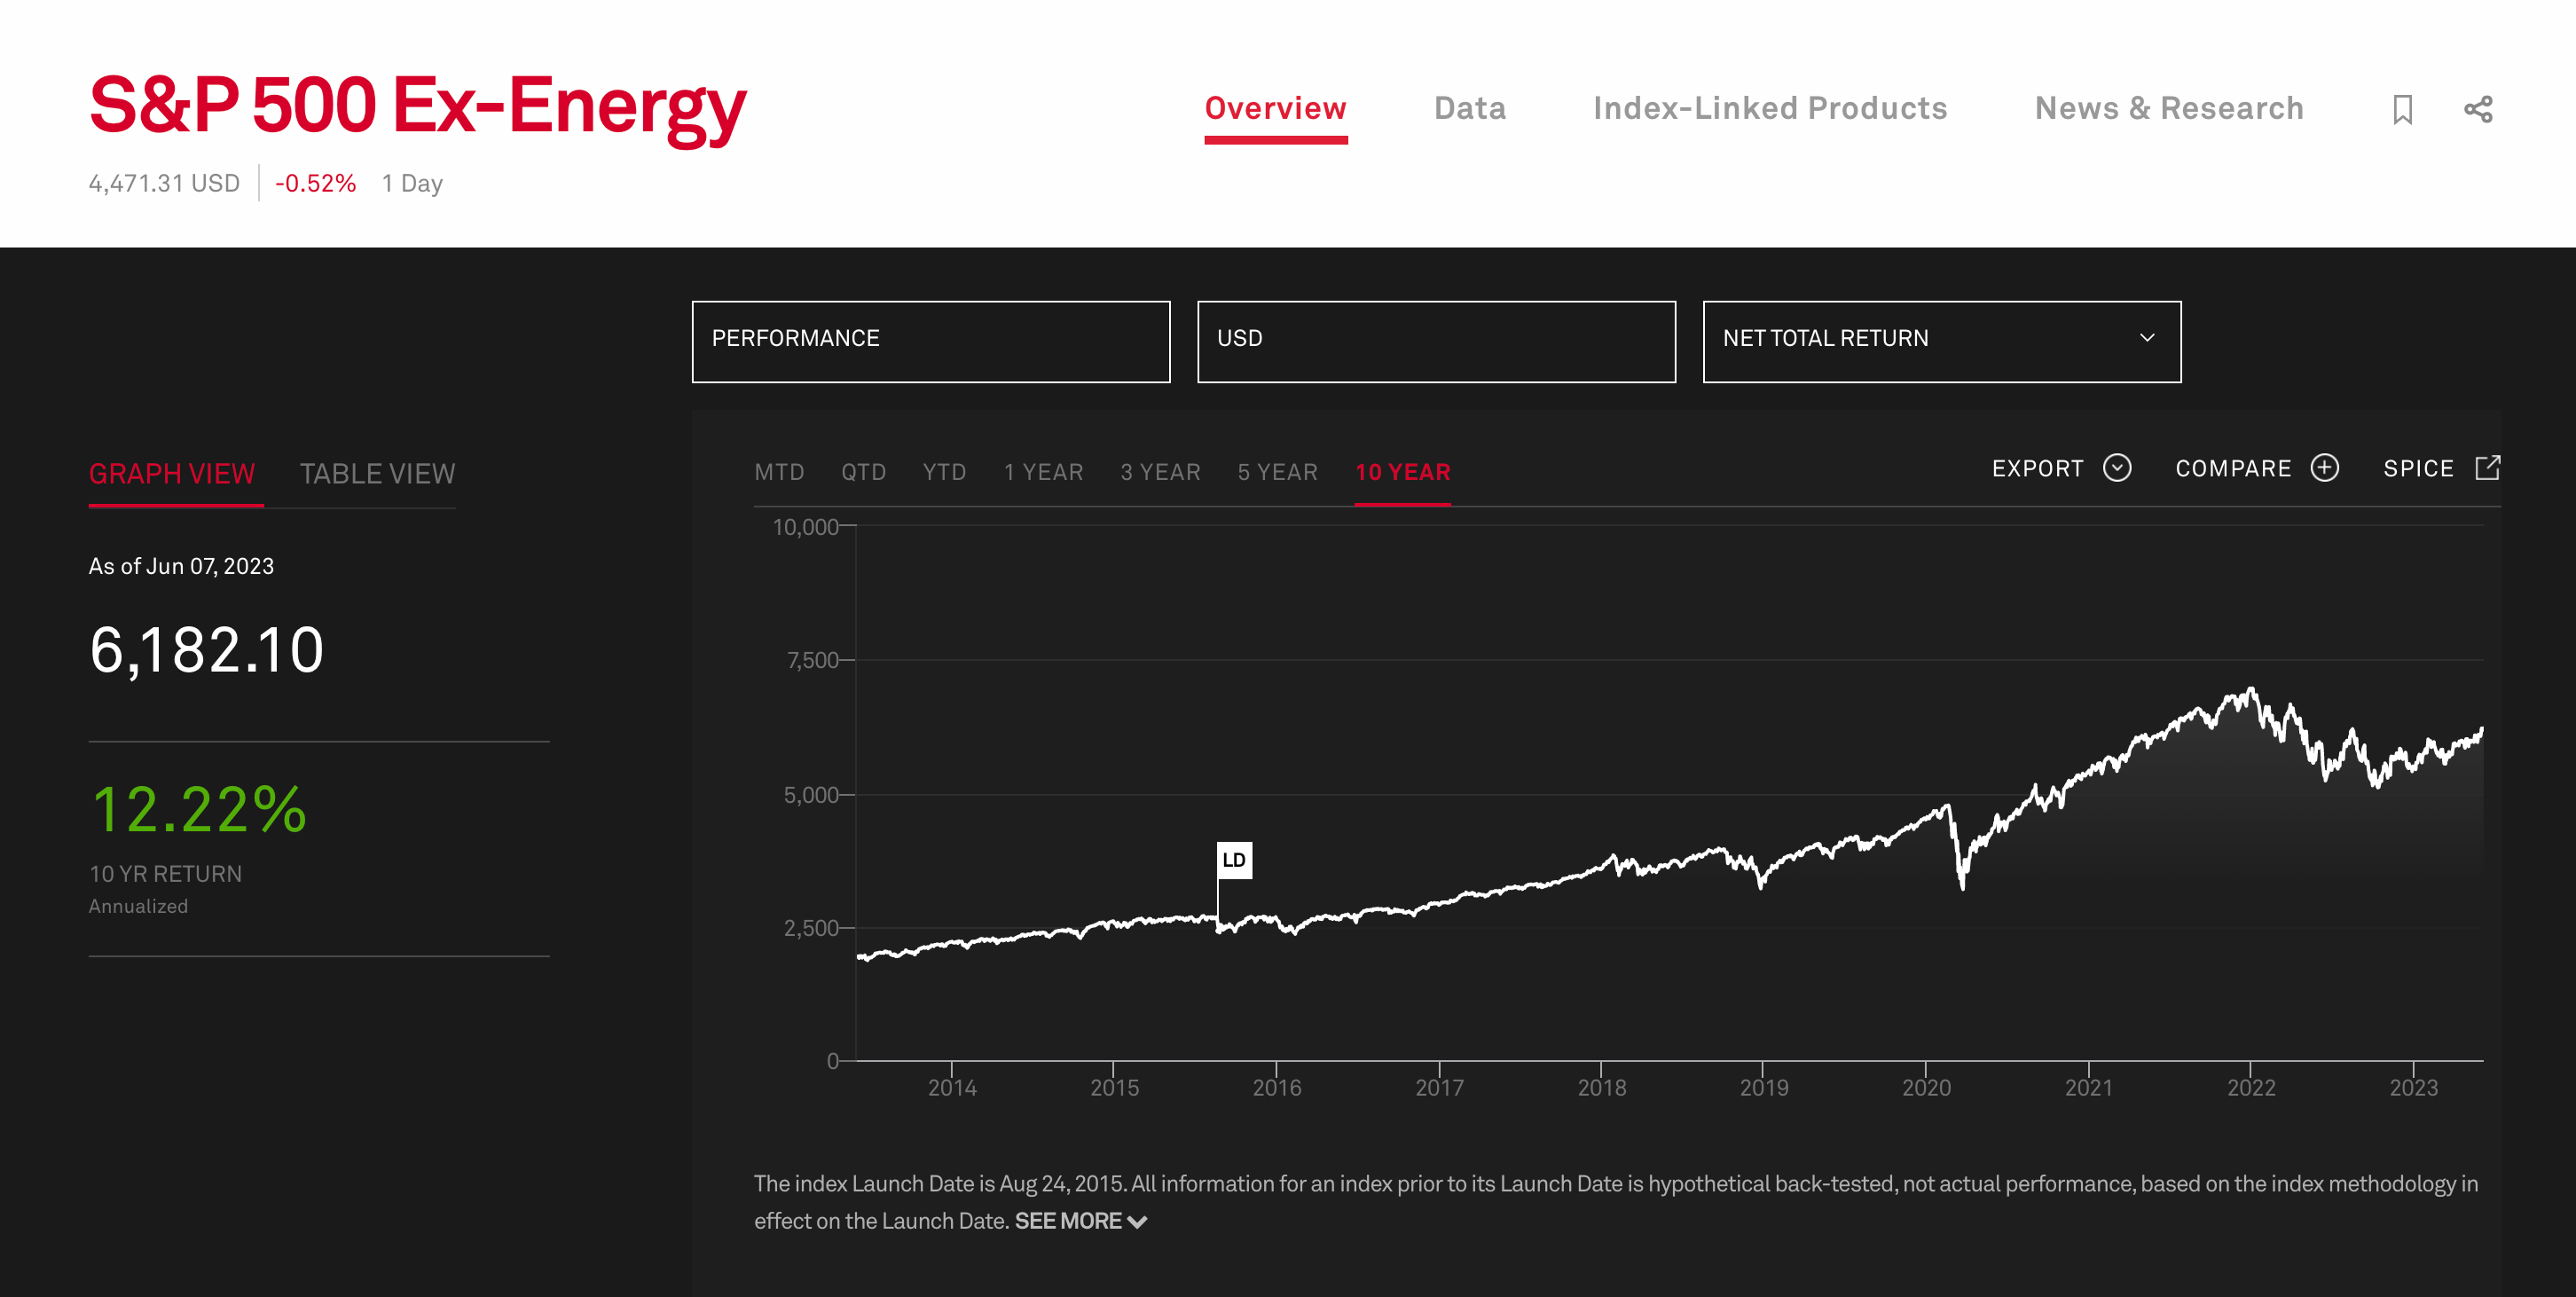Bookmark this index page
This screenshot has height=1297, width=2576.
(2402, 109)
